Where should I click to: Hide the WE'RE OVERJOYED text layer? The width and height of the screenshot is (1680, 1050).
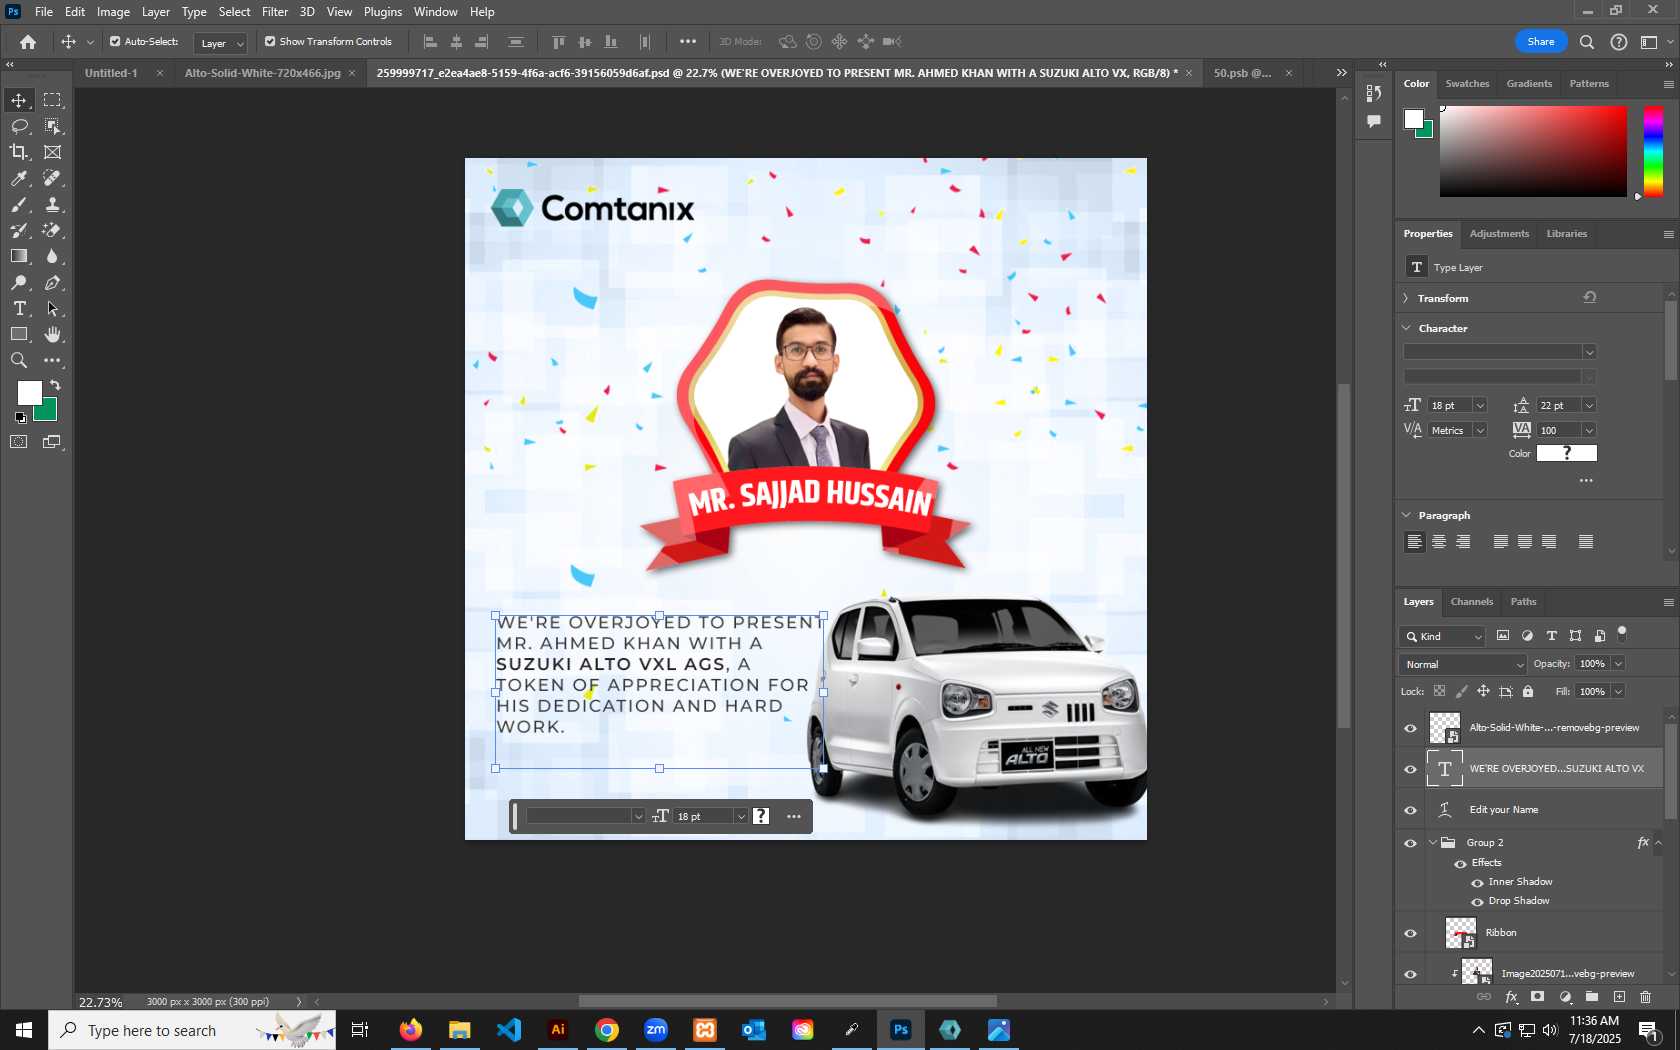click(1411, 769)
